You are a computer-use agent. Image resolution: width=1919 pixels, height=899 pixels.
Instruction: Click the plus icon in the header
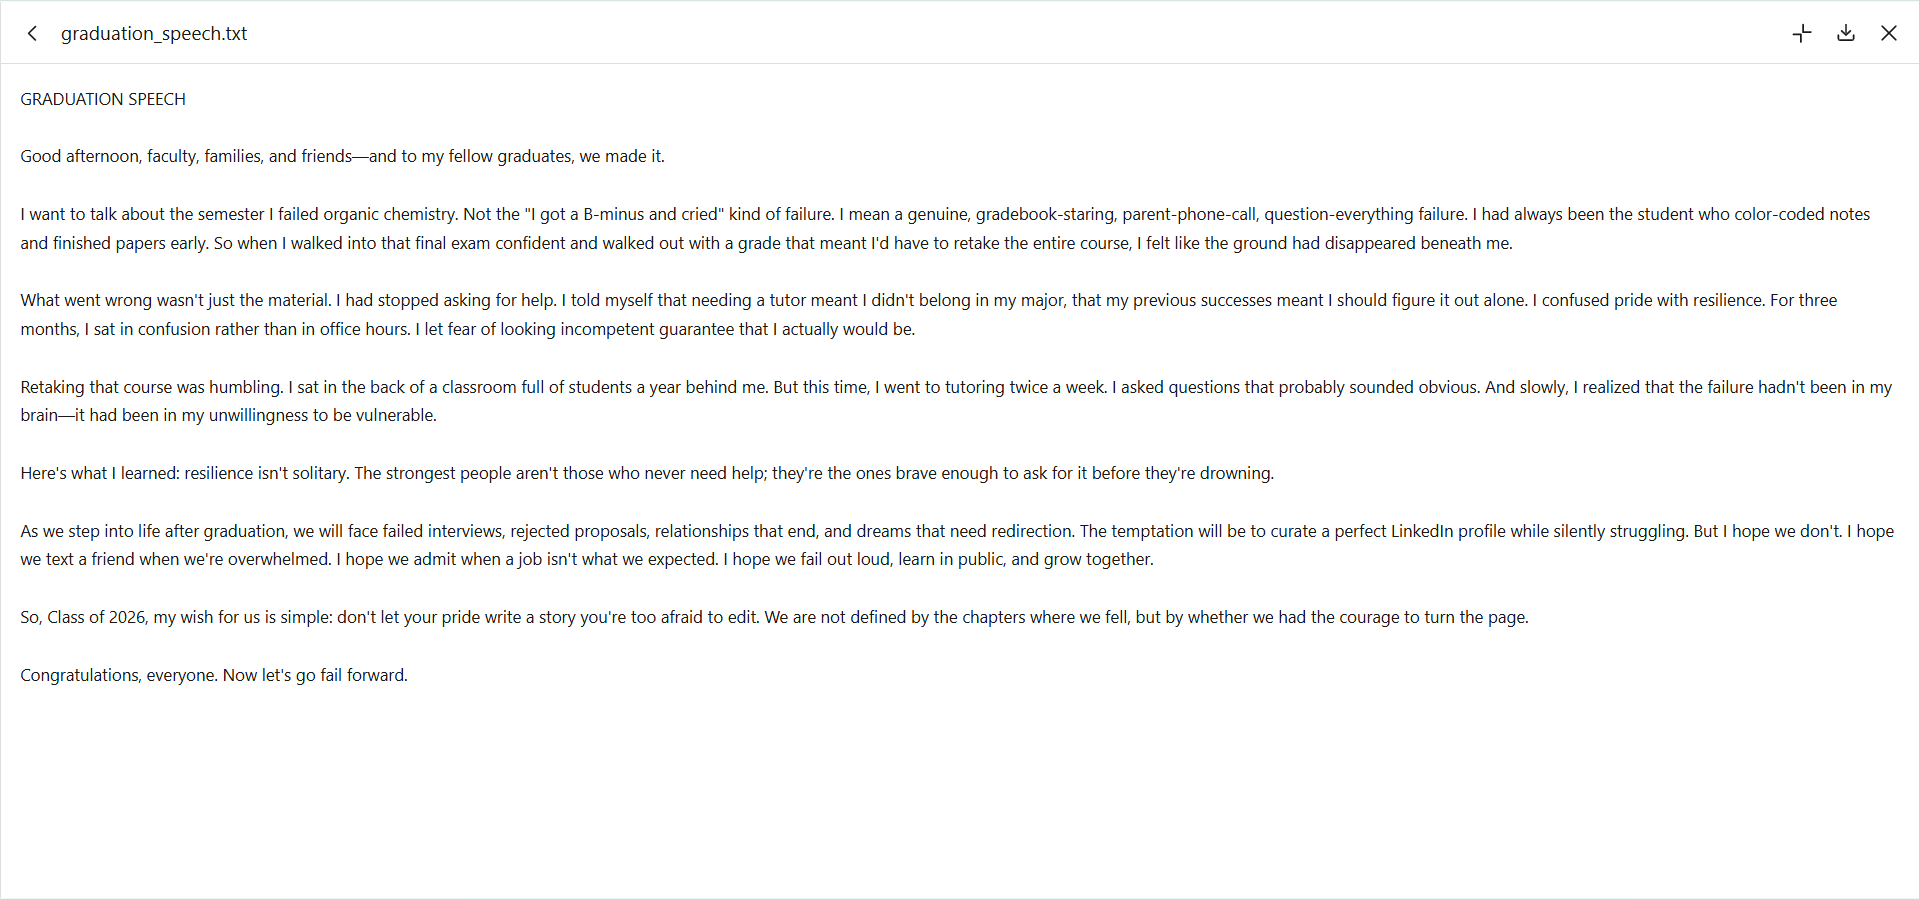(x=1802, y=33)
